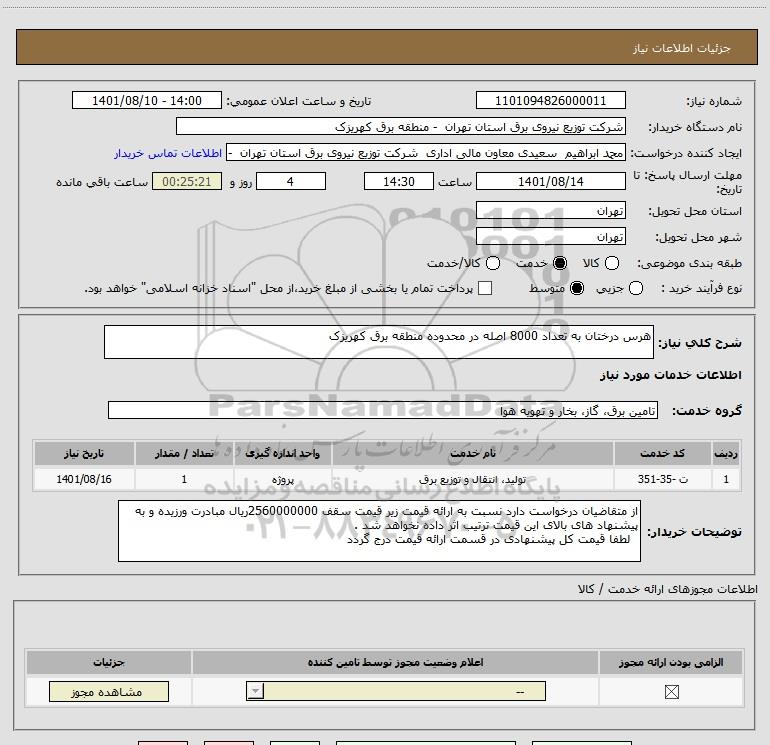Click the remaining time countdown 00:25:21
770x745 pixels.
point(187,181)
